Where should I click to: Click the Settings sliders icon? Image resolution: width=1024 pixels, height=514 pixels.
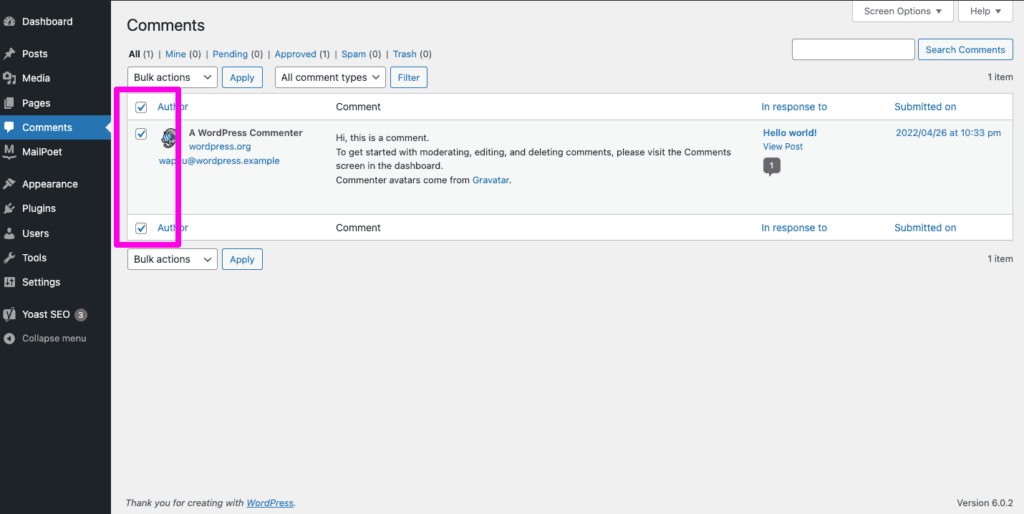[x=9, y=282]
